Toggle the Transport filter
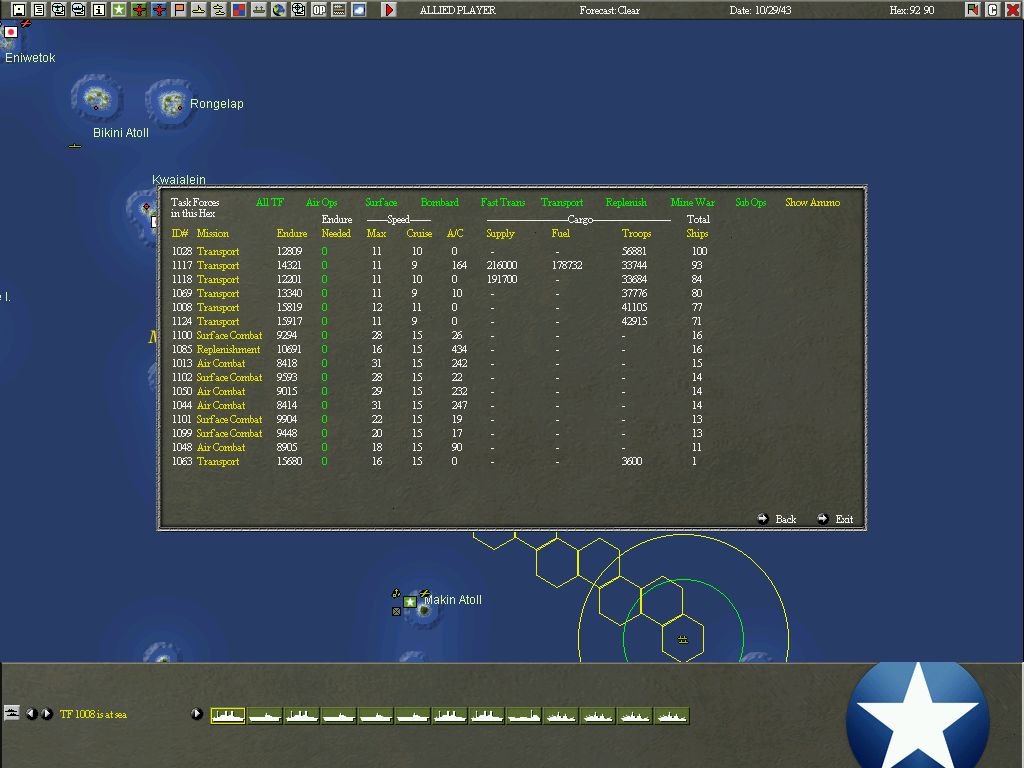Image resolution: width=1024 pixels, height=768 pixels. click(x=562, y=202)
